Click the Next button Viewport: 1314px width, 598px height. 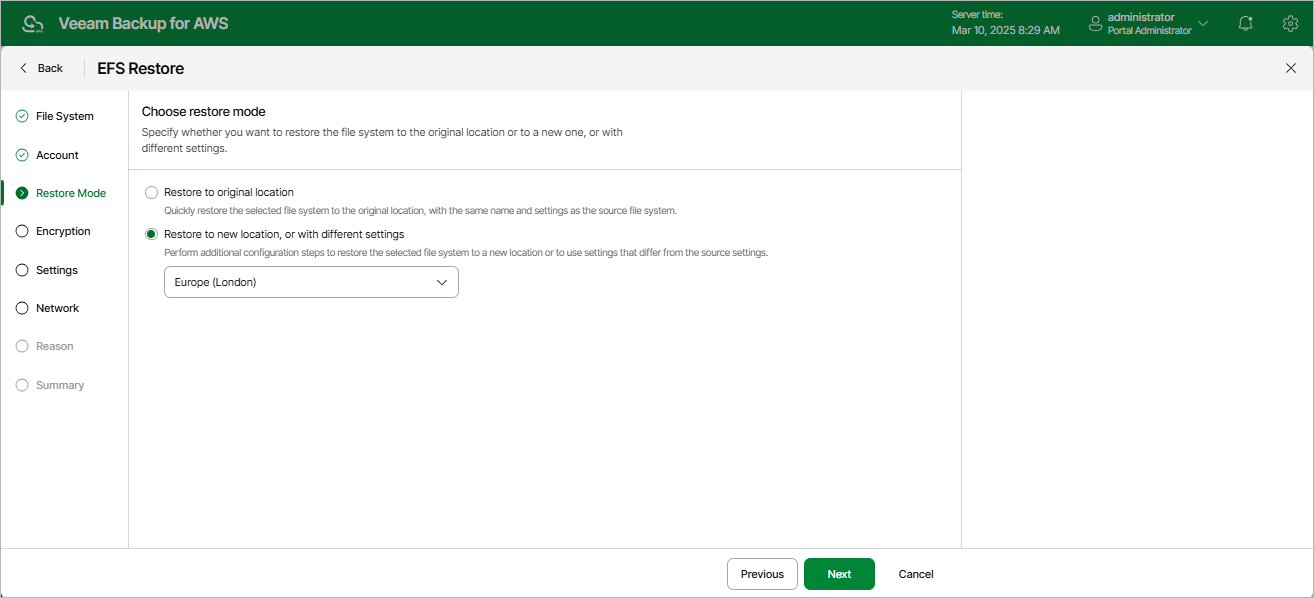point(838,573)
